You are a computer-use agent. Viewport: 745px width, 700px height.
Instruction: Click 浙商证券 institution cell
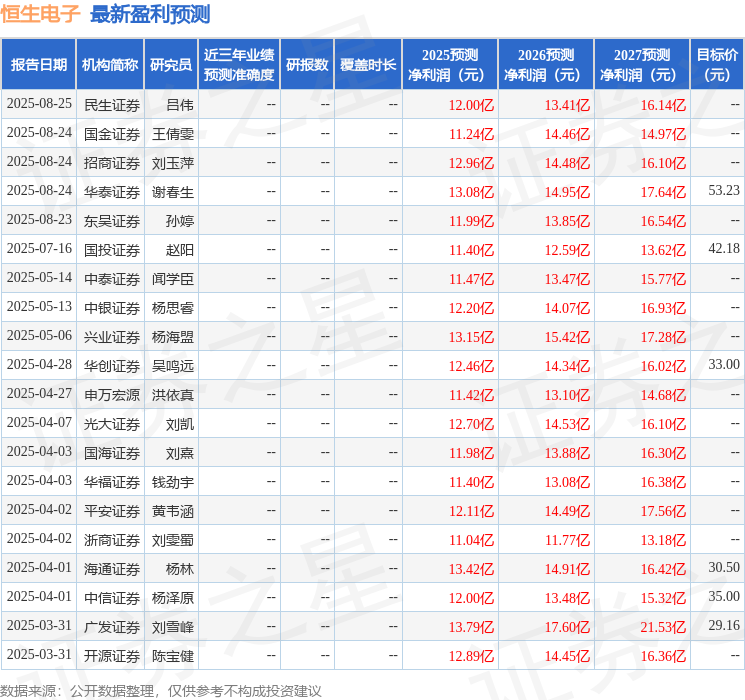point(112,540)
